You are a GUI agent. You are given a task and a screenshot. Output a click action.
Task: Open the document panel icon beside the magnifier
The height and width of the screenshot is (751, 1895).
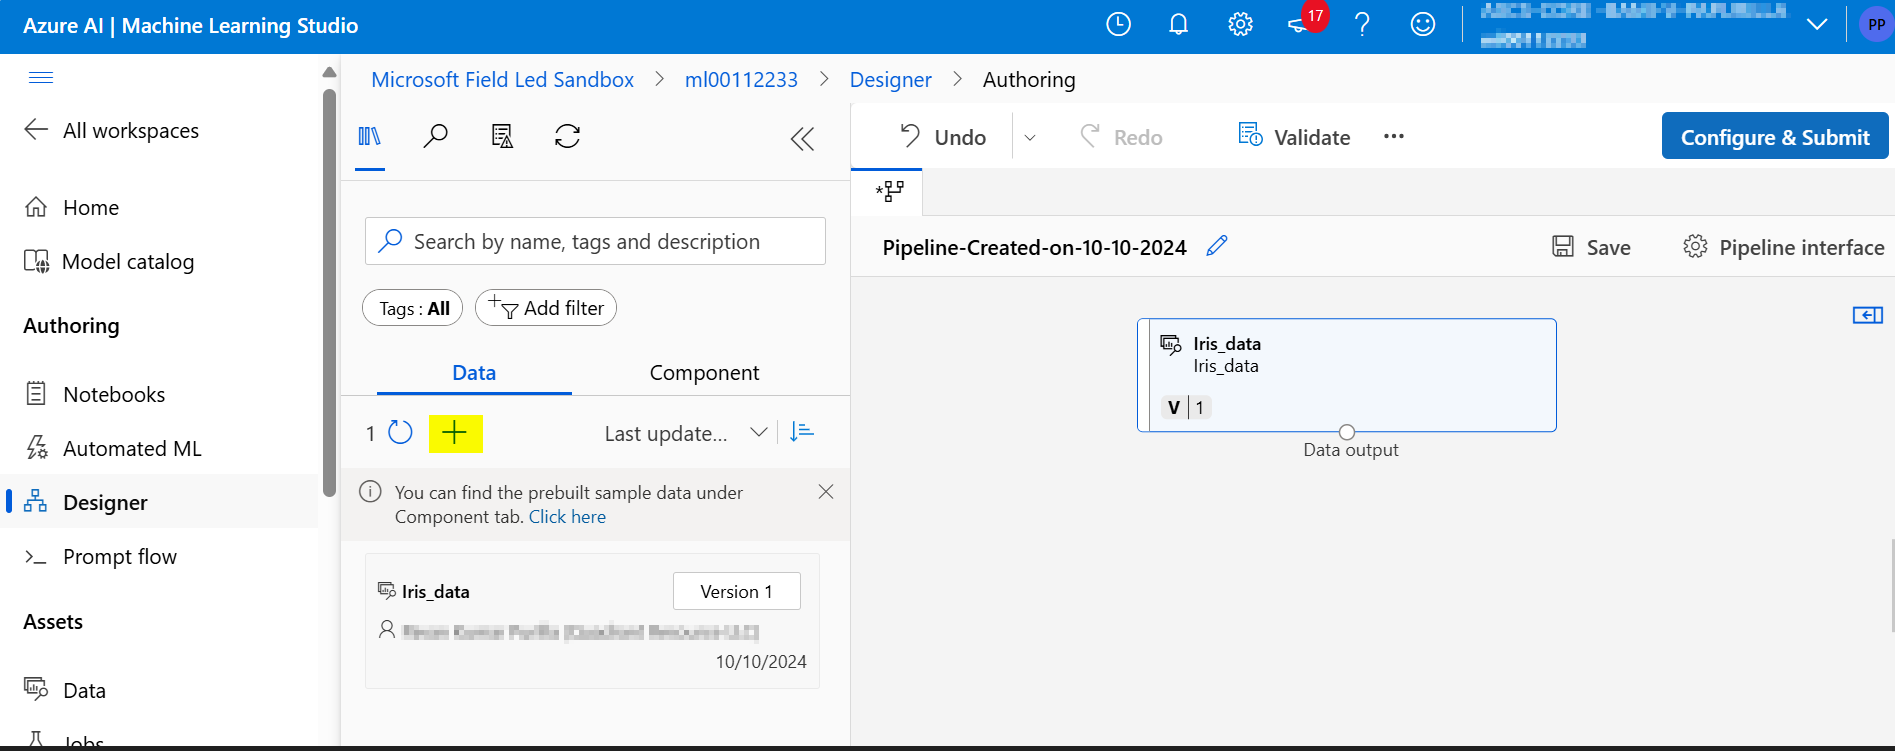tap(502, 136)
